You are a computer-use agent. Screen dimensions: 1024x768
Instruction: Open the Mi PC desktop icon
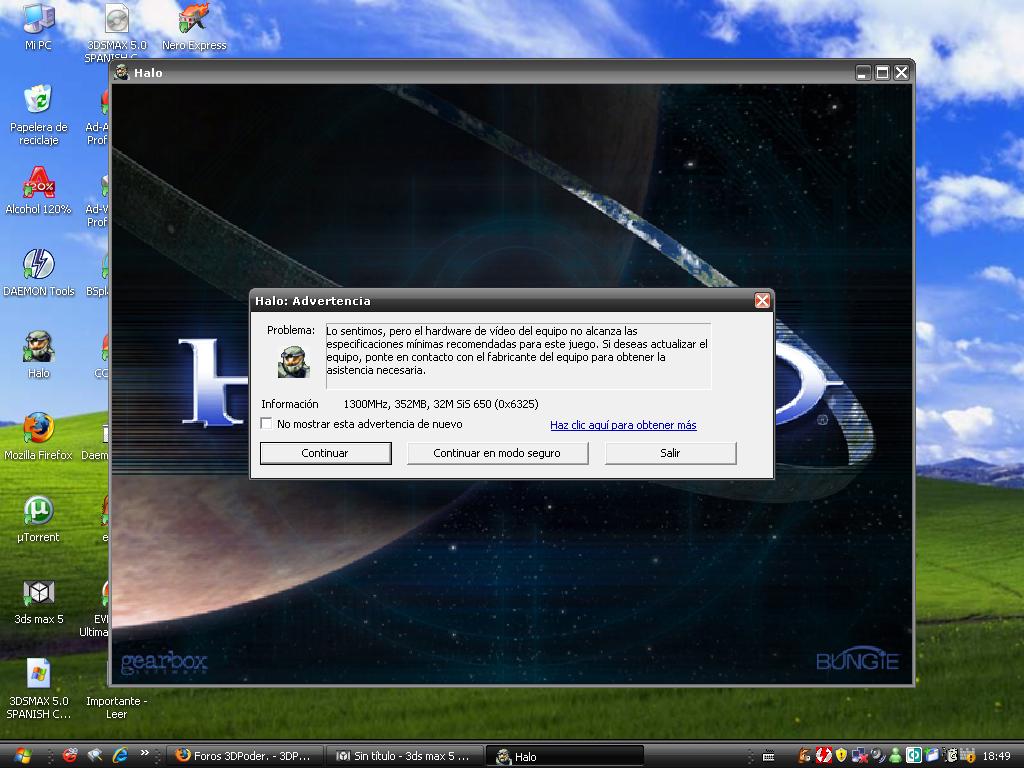point(38,26)
